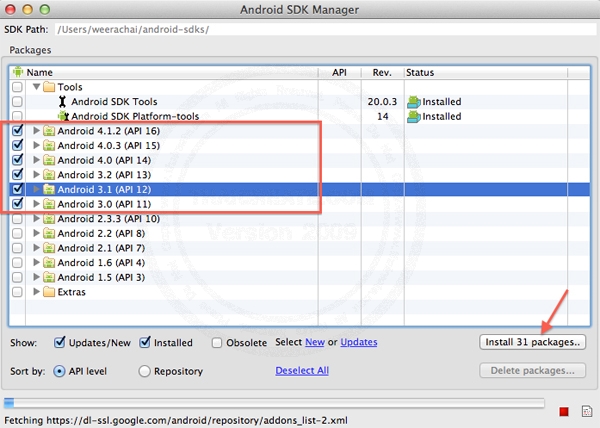Expand Android 1.6 (API 4) disclosure triangle

(36, 263)
